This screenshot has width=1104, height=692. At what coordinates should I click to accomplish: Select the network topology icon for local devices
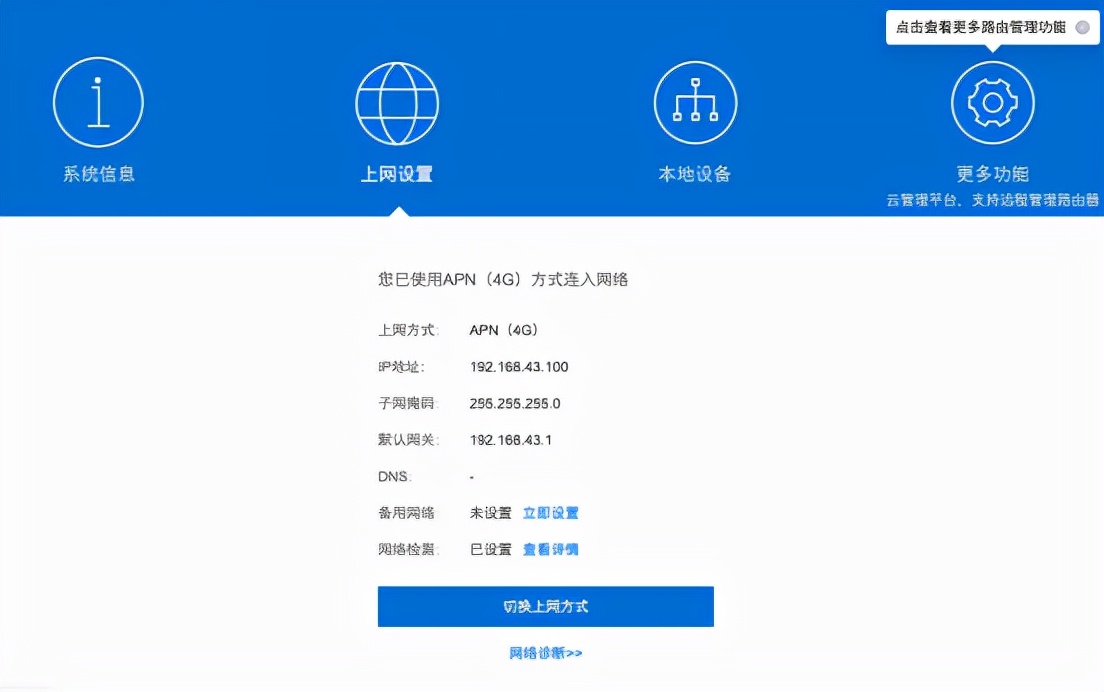pos(694,101)
